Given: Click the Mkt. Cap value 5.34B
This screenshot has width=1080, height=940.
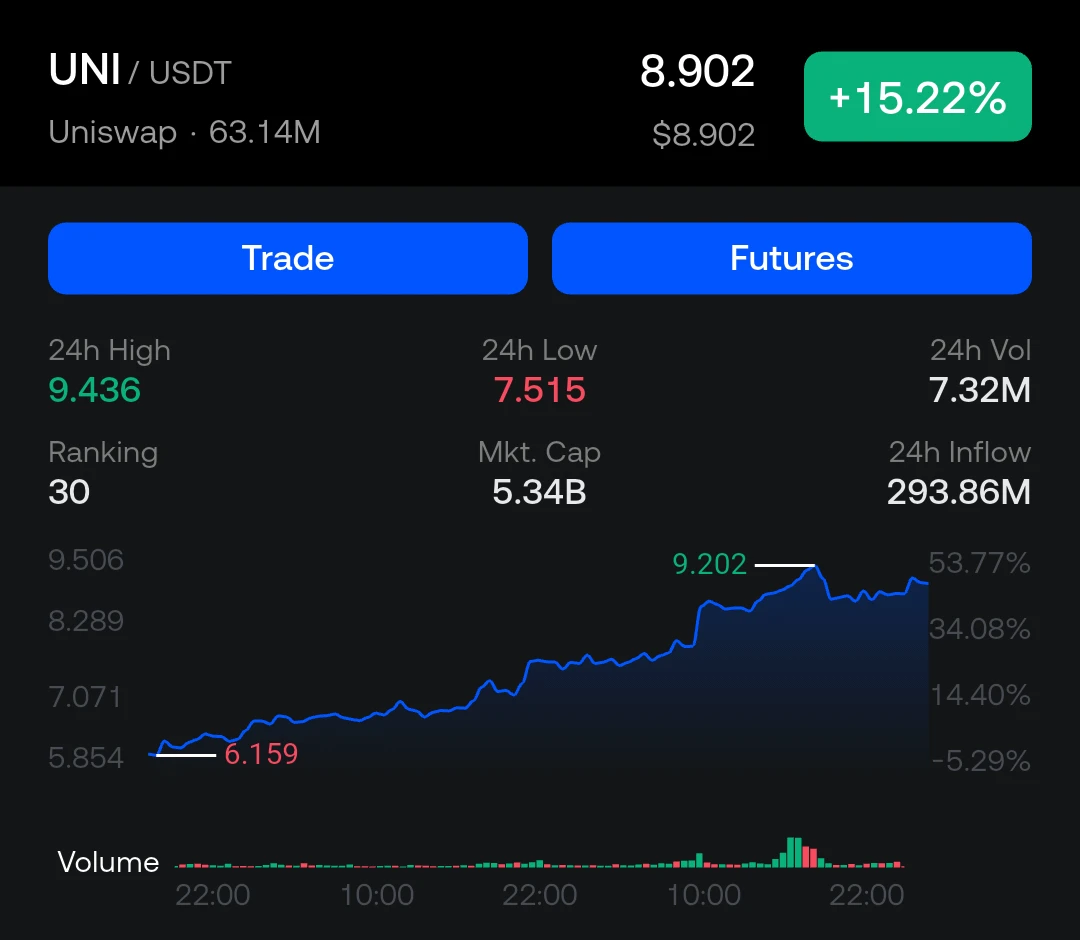Looking at the screenshot, I should (x=539, y=492).
